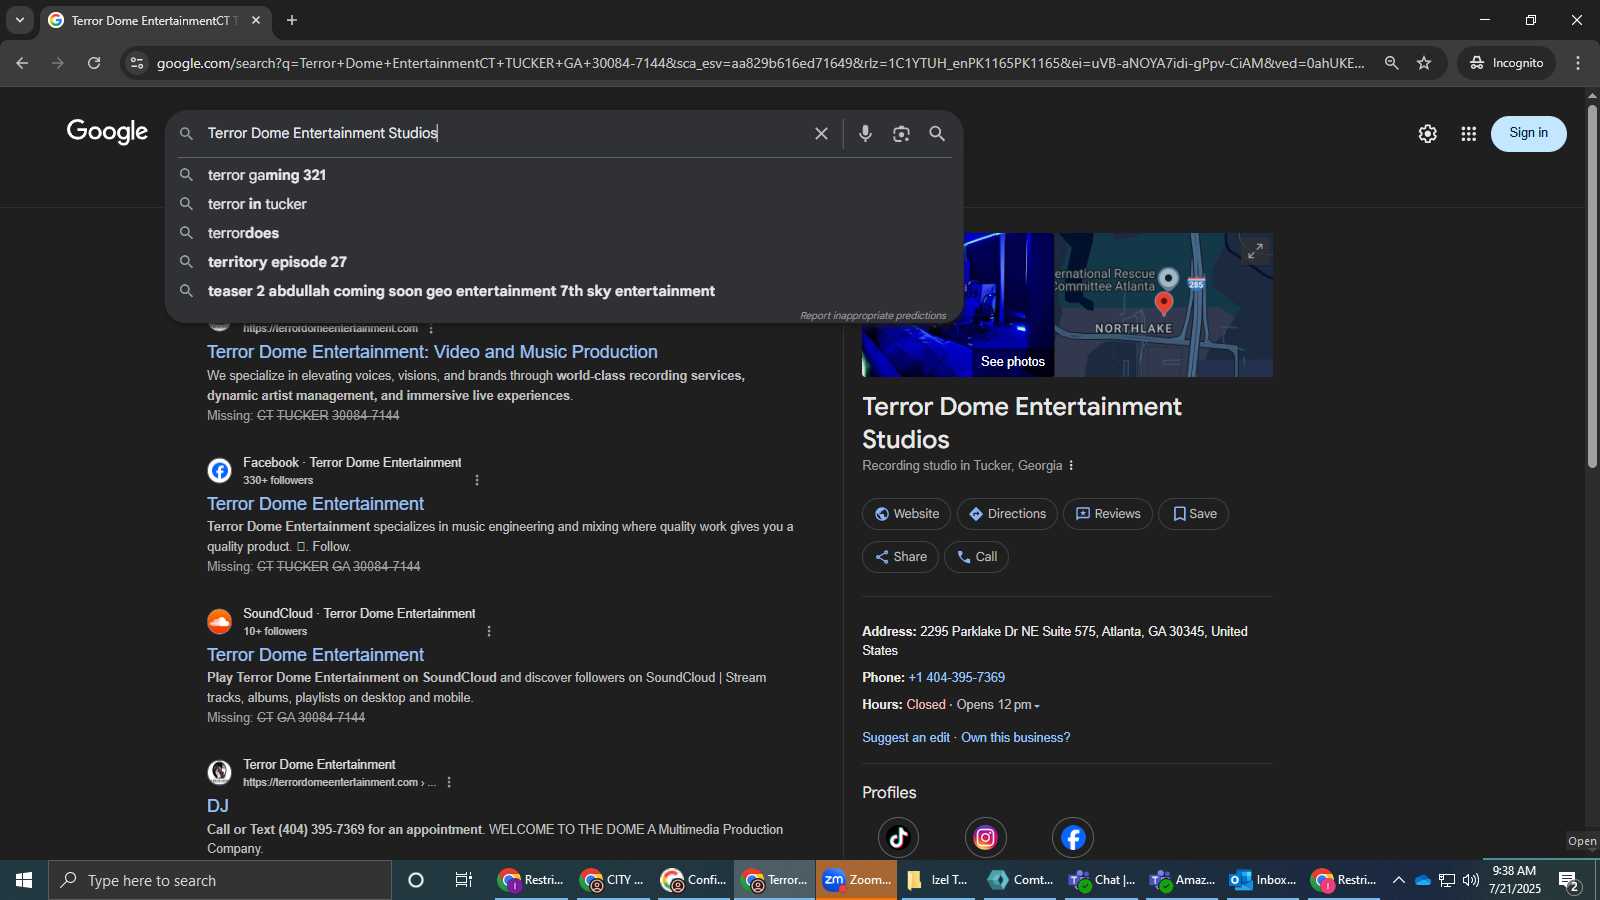Viewport: 1600px width, 900px height.
Task: Expand the hours dropdown arrow
Action: click(x=1037, y=706)
